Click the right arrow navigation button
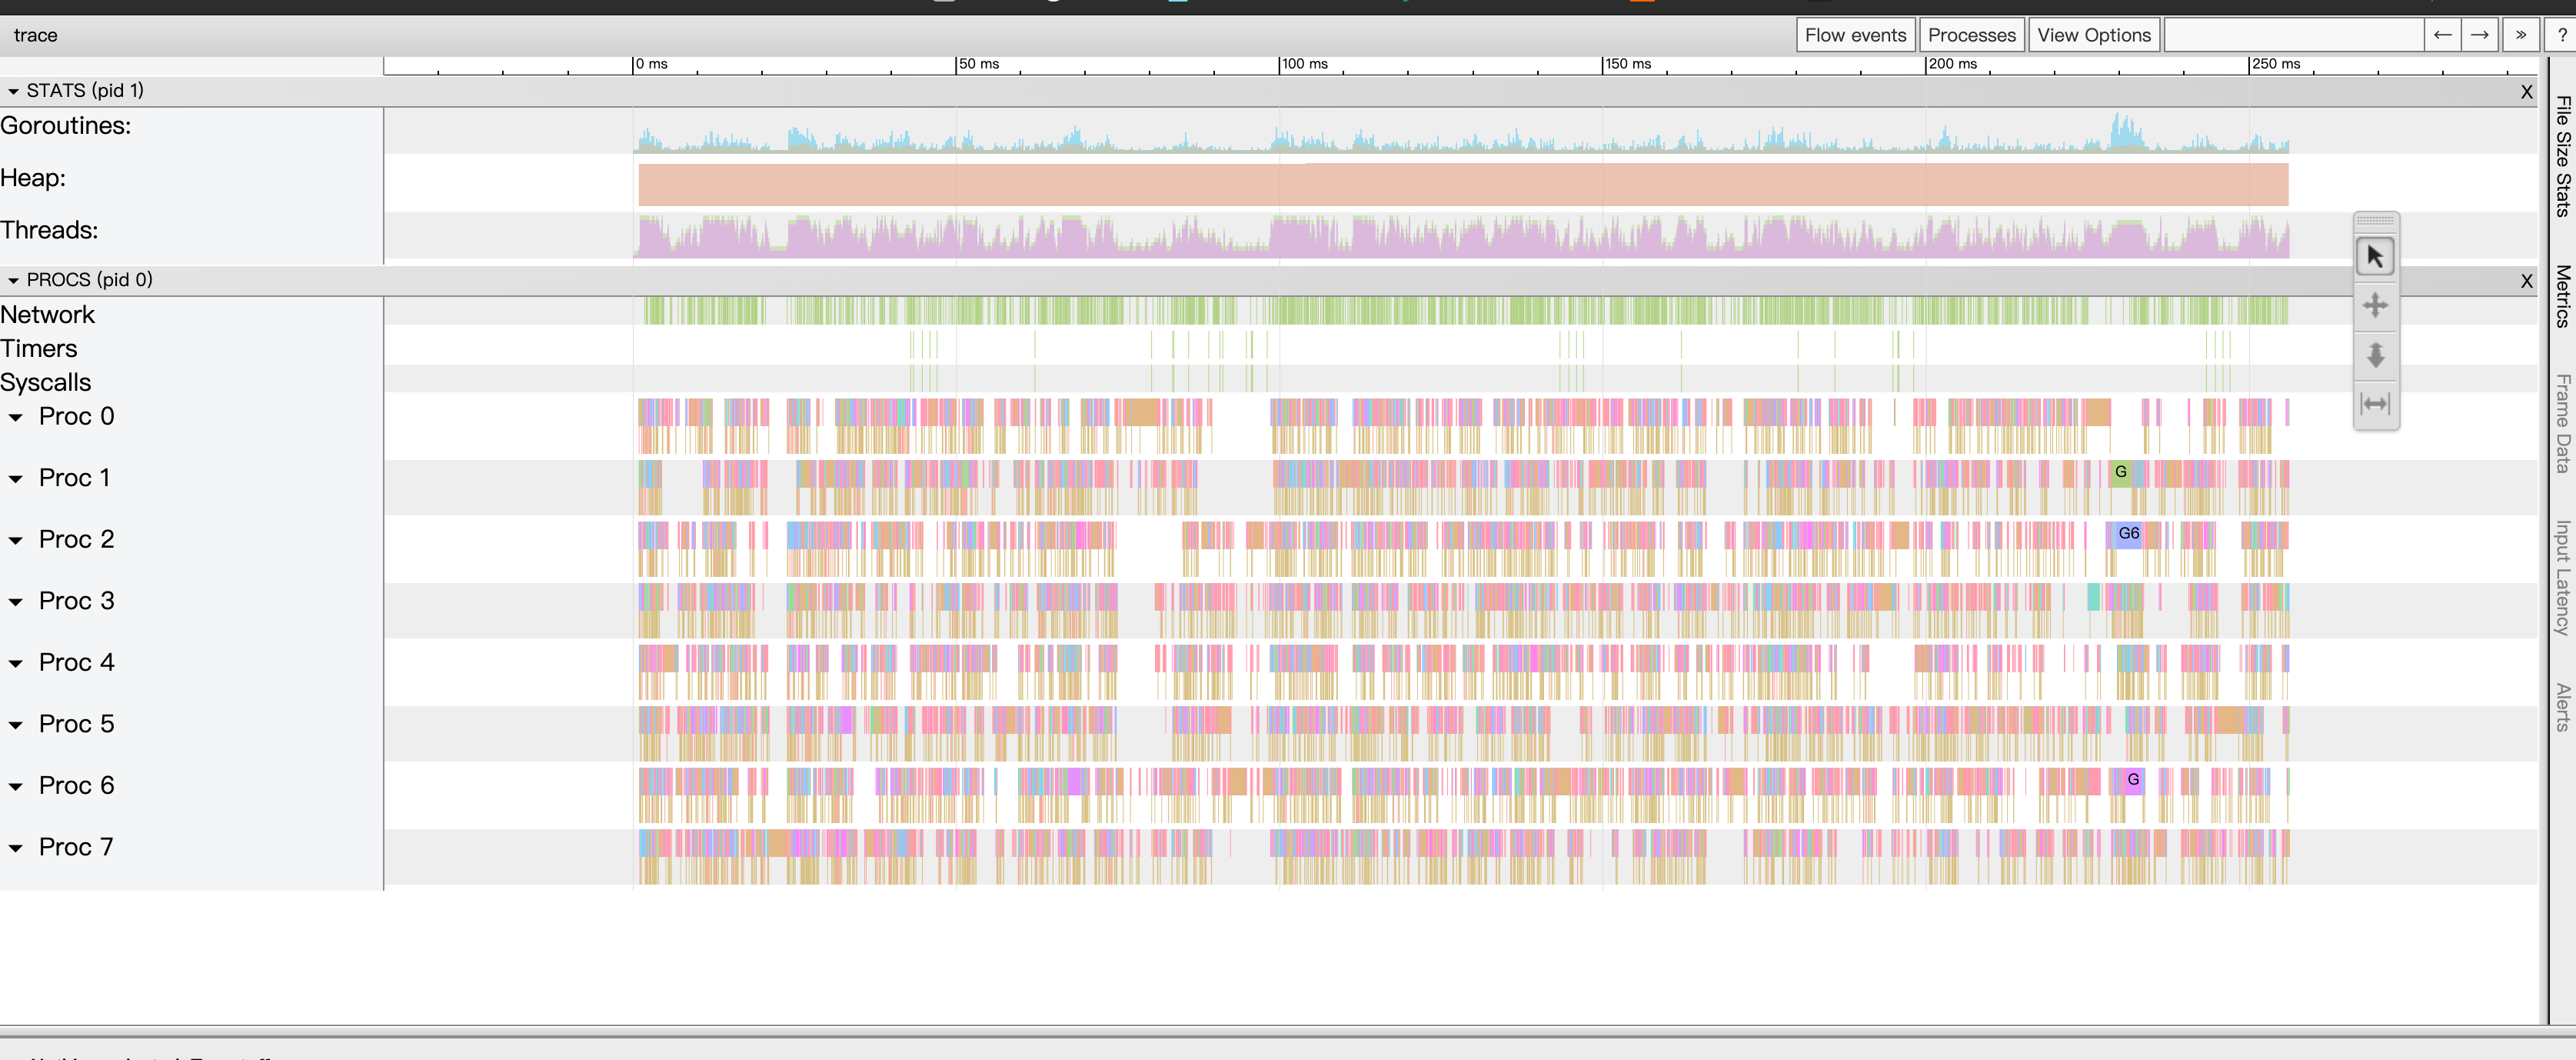The width and height of the screenshot is (2576, 1060). click(2479, 35)
